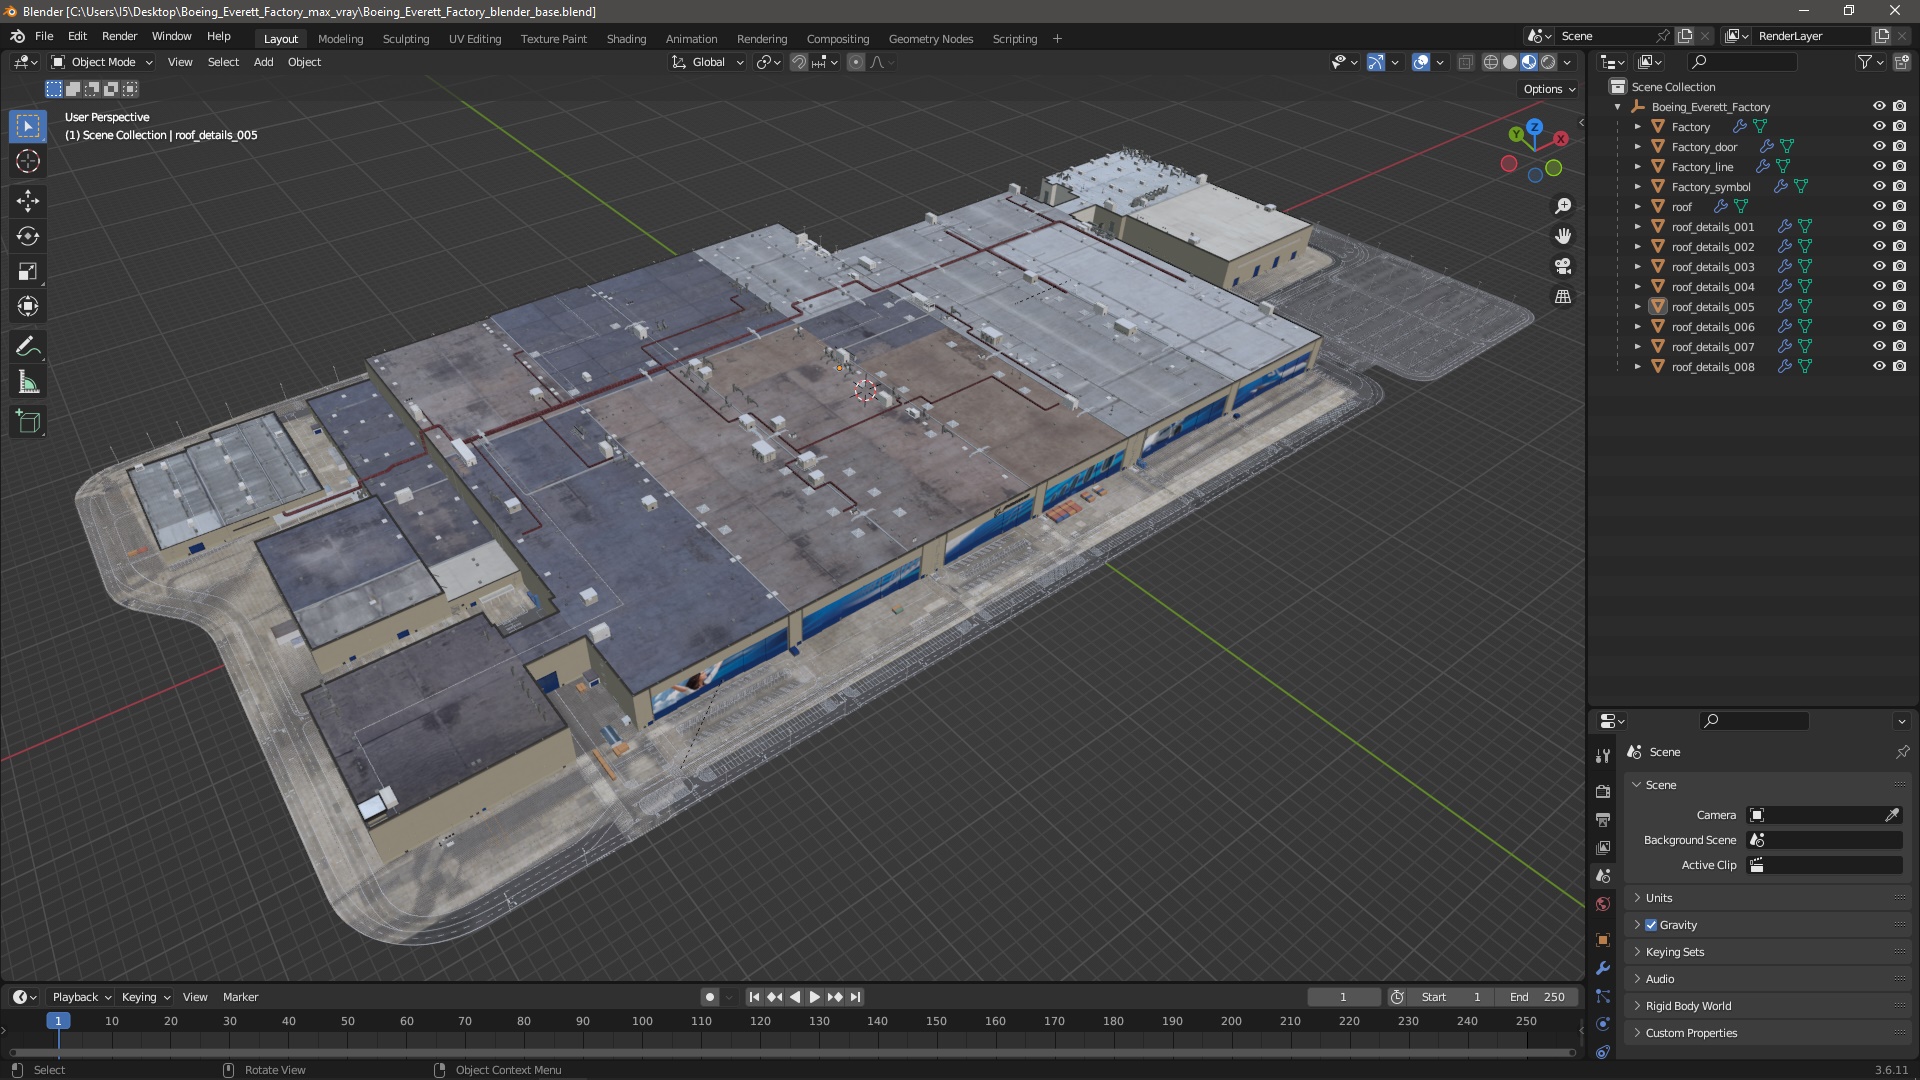Activate the Scale tool
Image resolution: width=1920 pixels, height=1080 pixels.
point(28,271)
